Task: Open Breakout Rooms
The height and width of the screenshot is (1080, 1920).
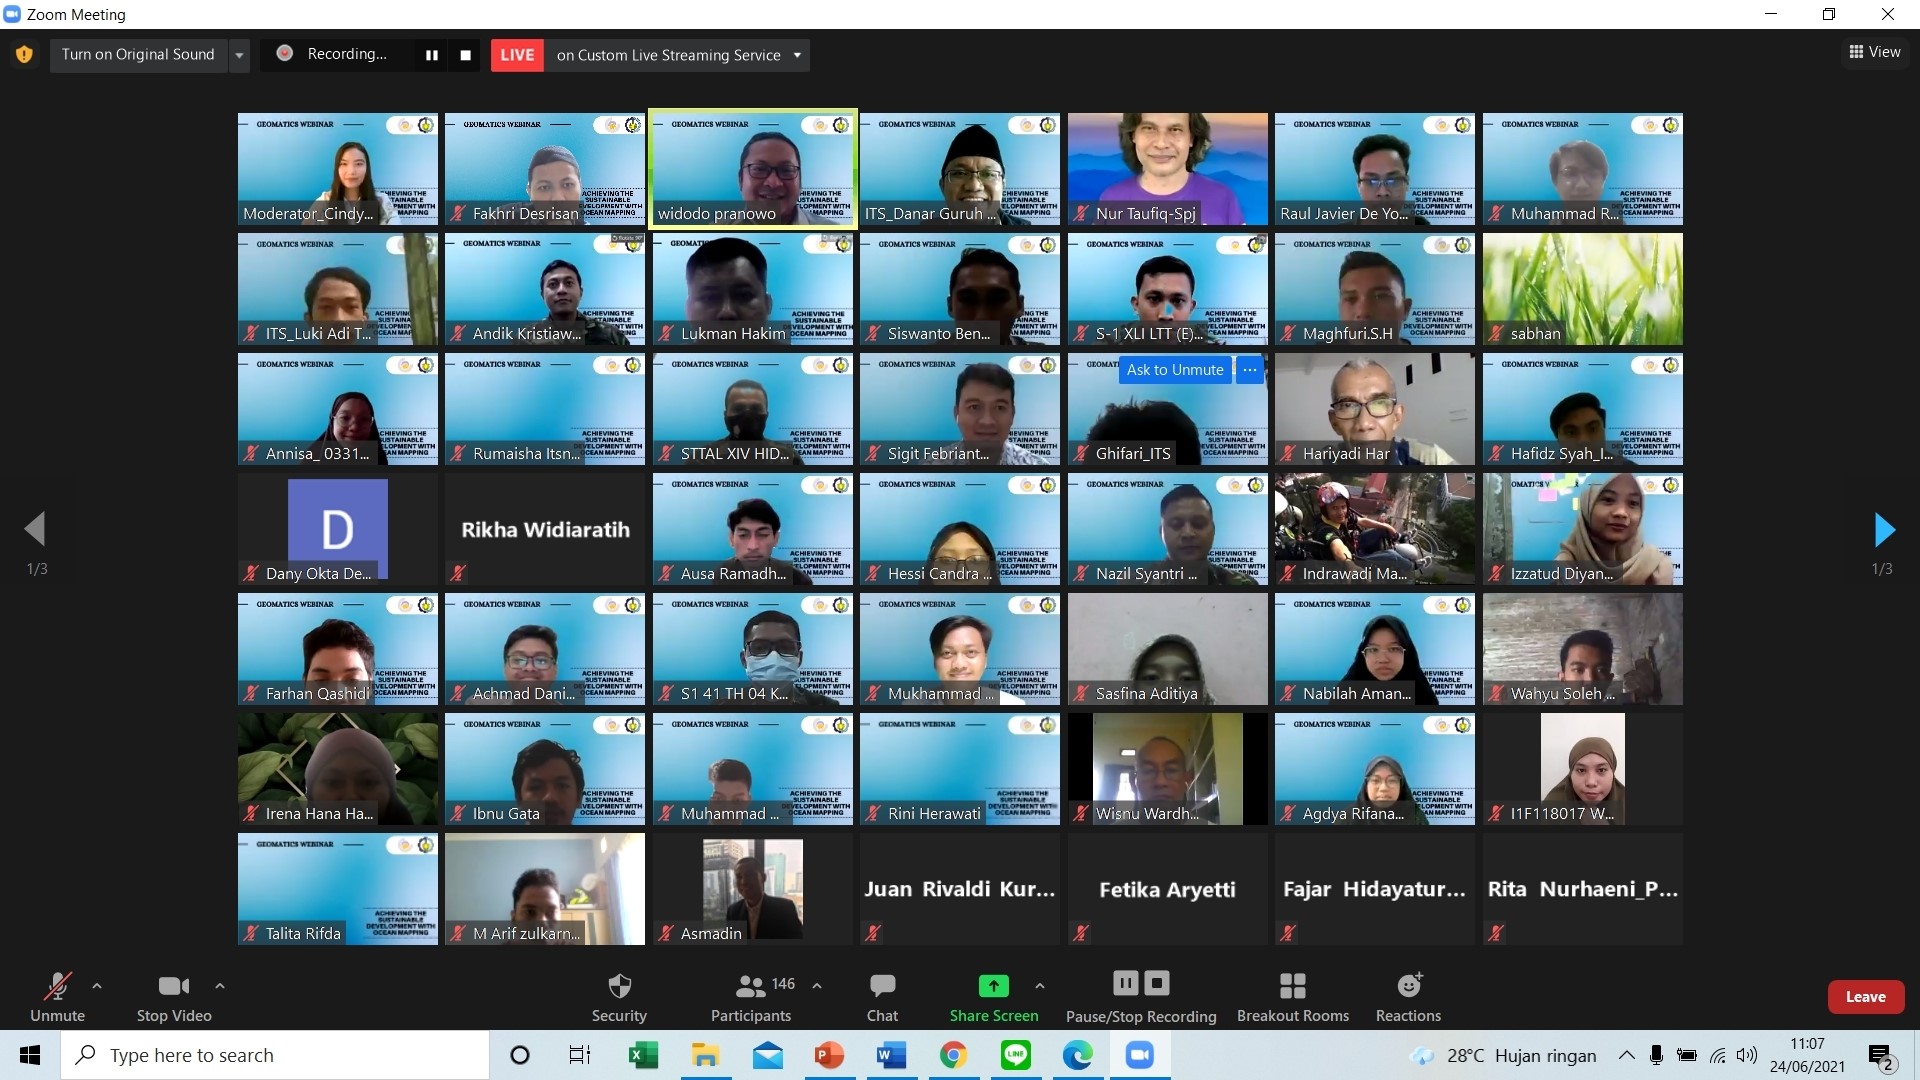Action: [1292, 986]
